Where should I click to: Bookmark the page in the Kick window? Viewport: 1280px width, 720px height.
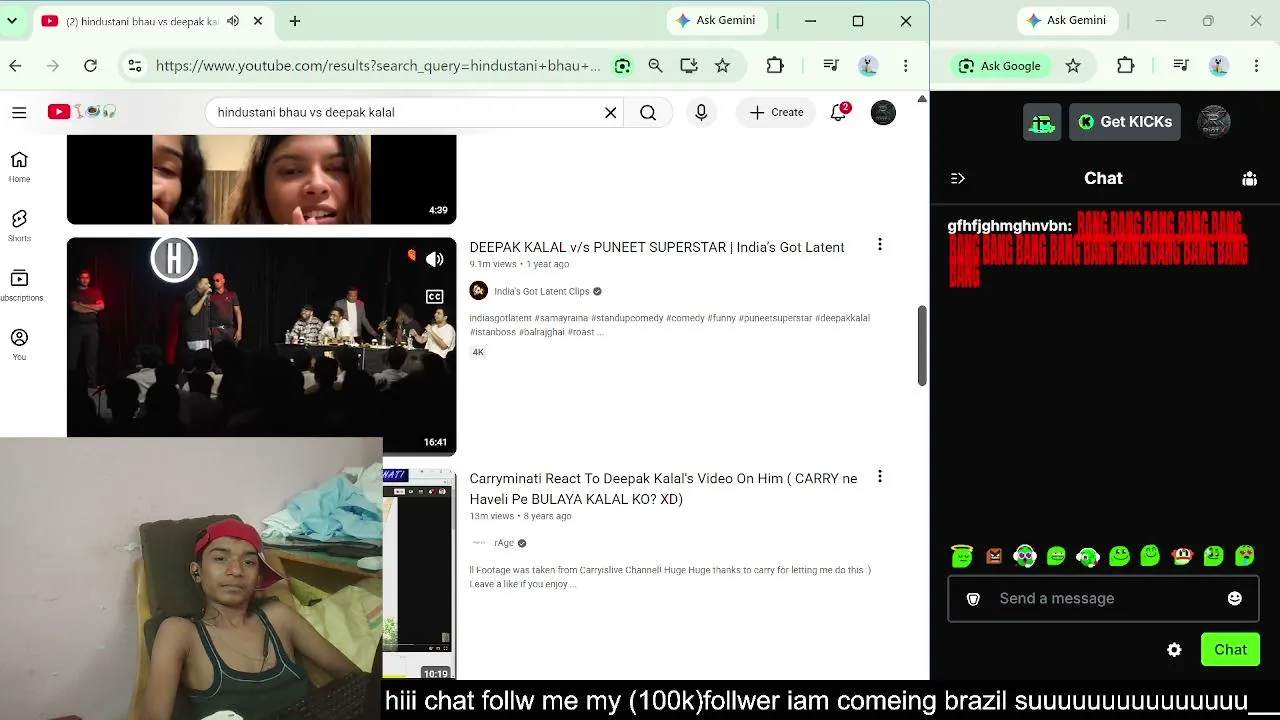point(1073,66)
